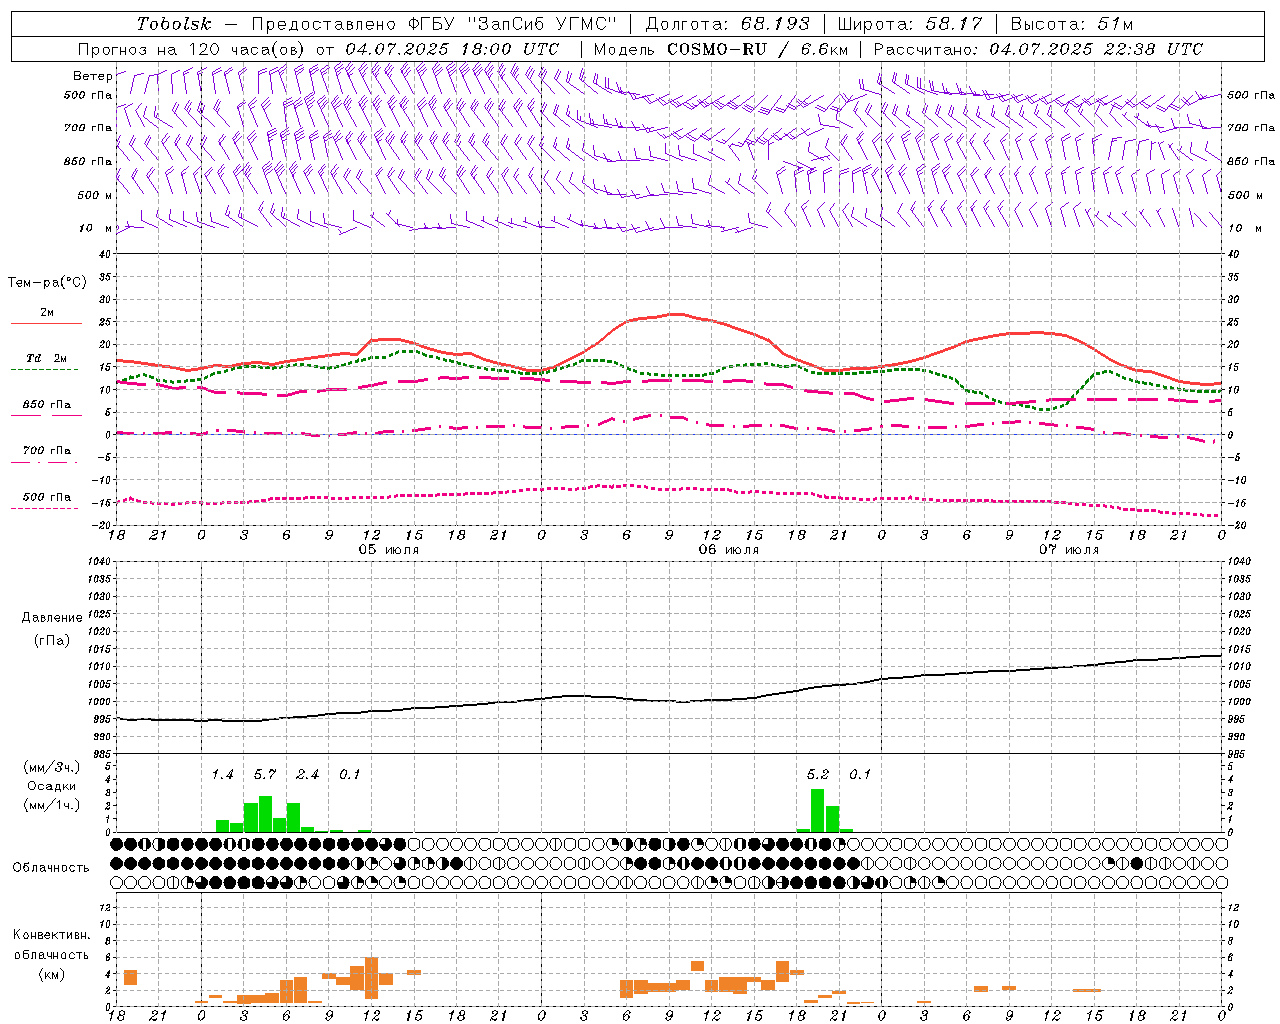This screenshot has height=1024, width=1280.
Task: Click the station name Tobolsk in header
Action: coord(174,24)
